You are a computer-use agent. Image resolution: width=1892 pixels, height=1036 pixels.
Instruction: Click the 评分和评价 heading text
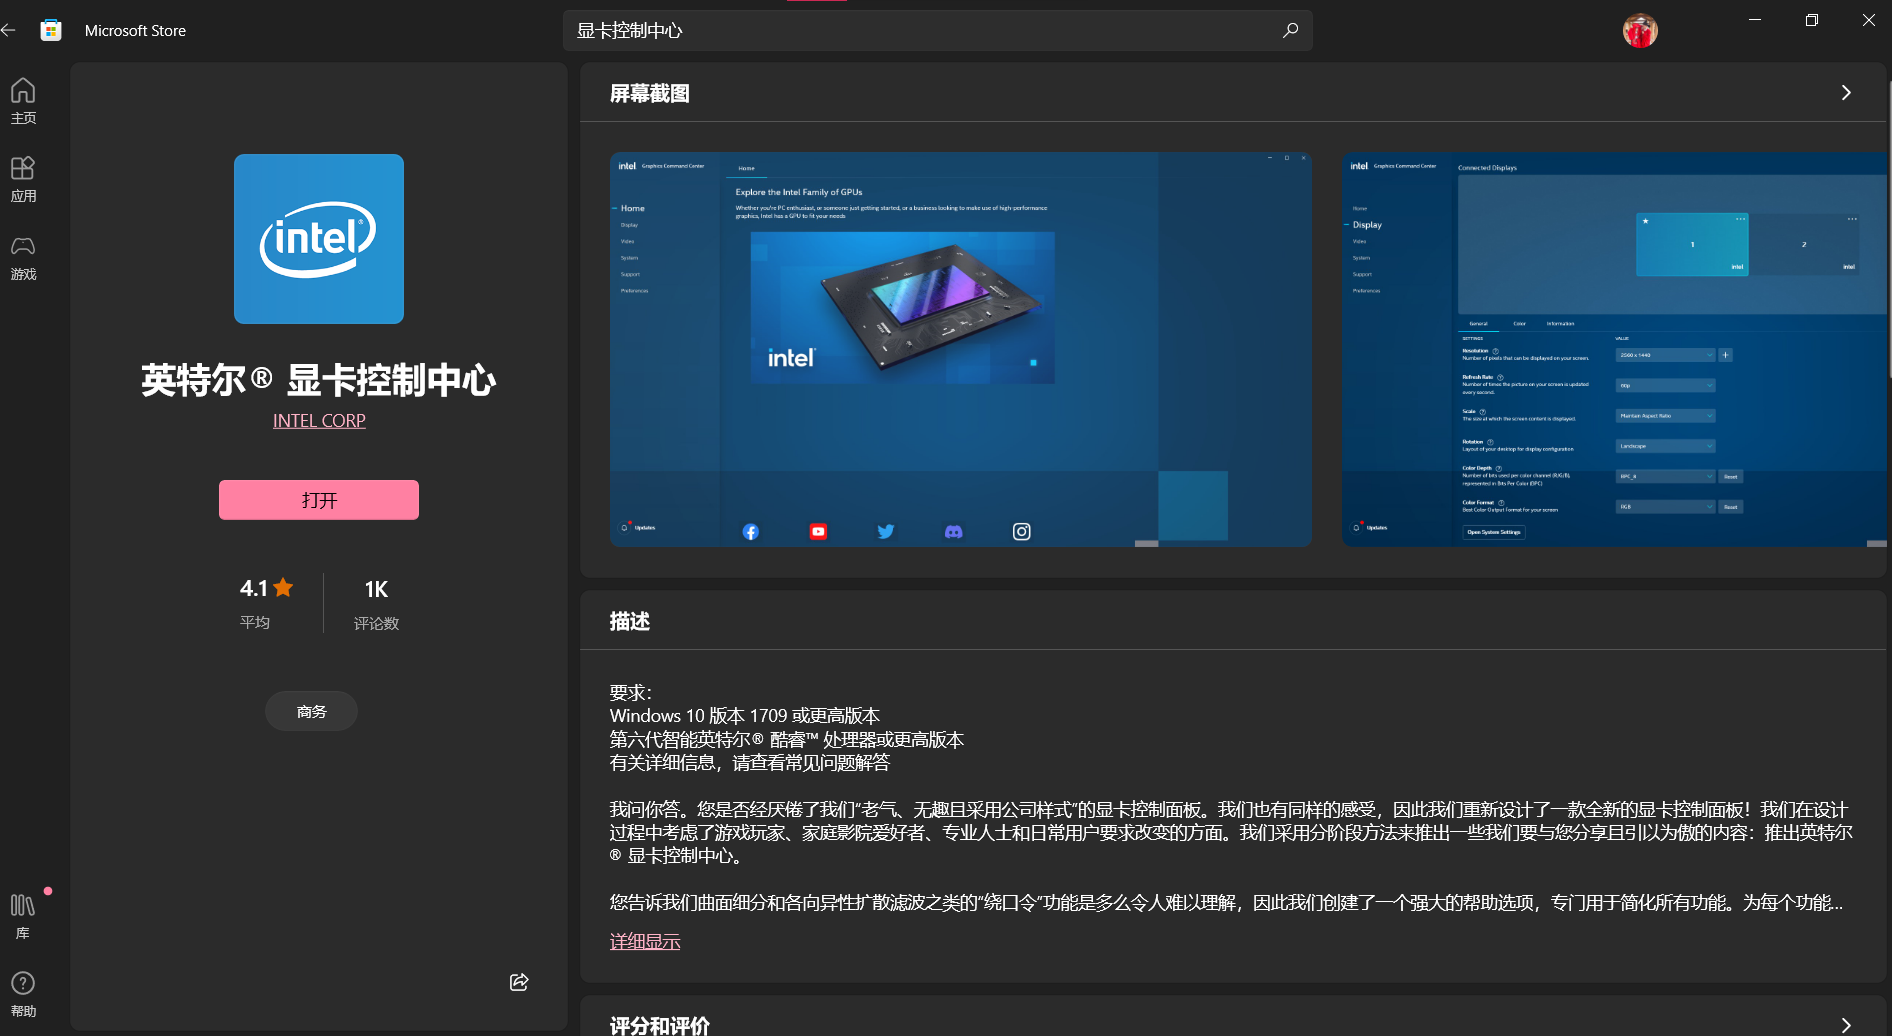point(660,1025)
